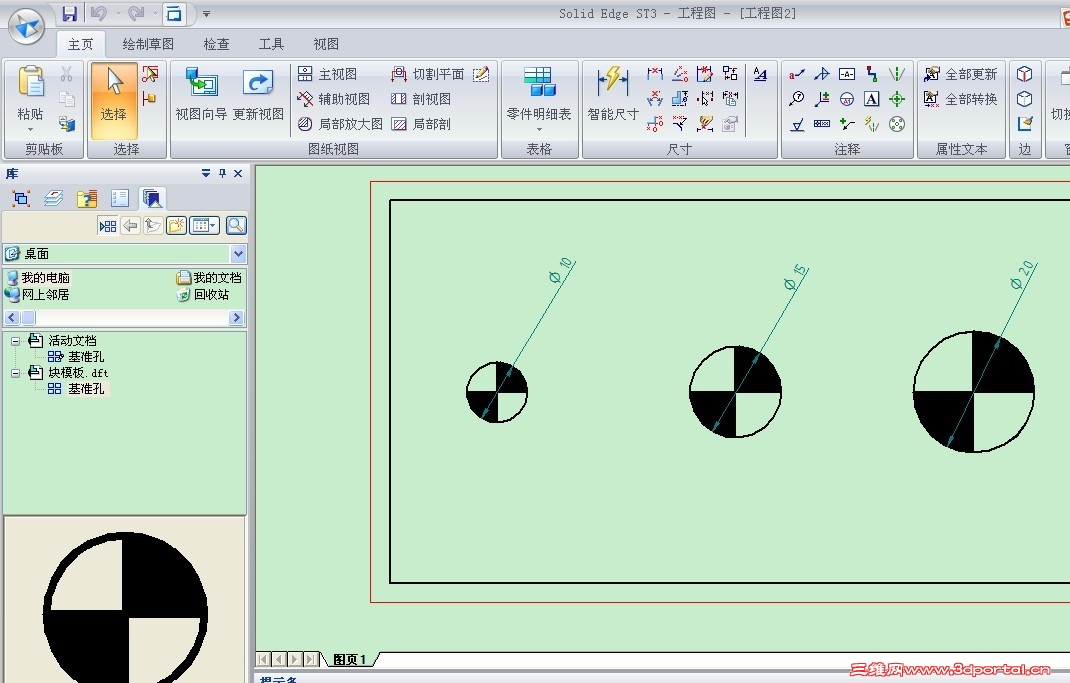Open the 视图 ribbon tab

326,44
